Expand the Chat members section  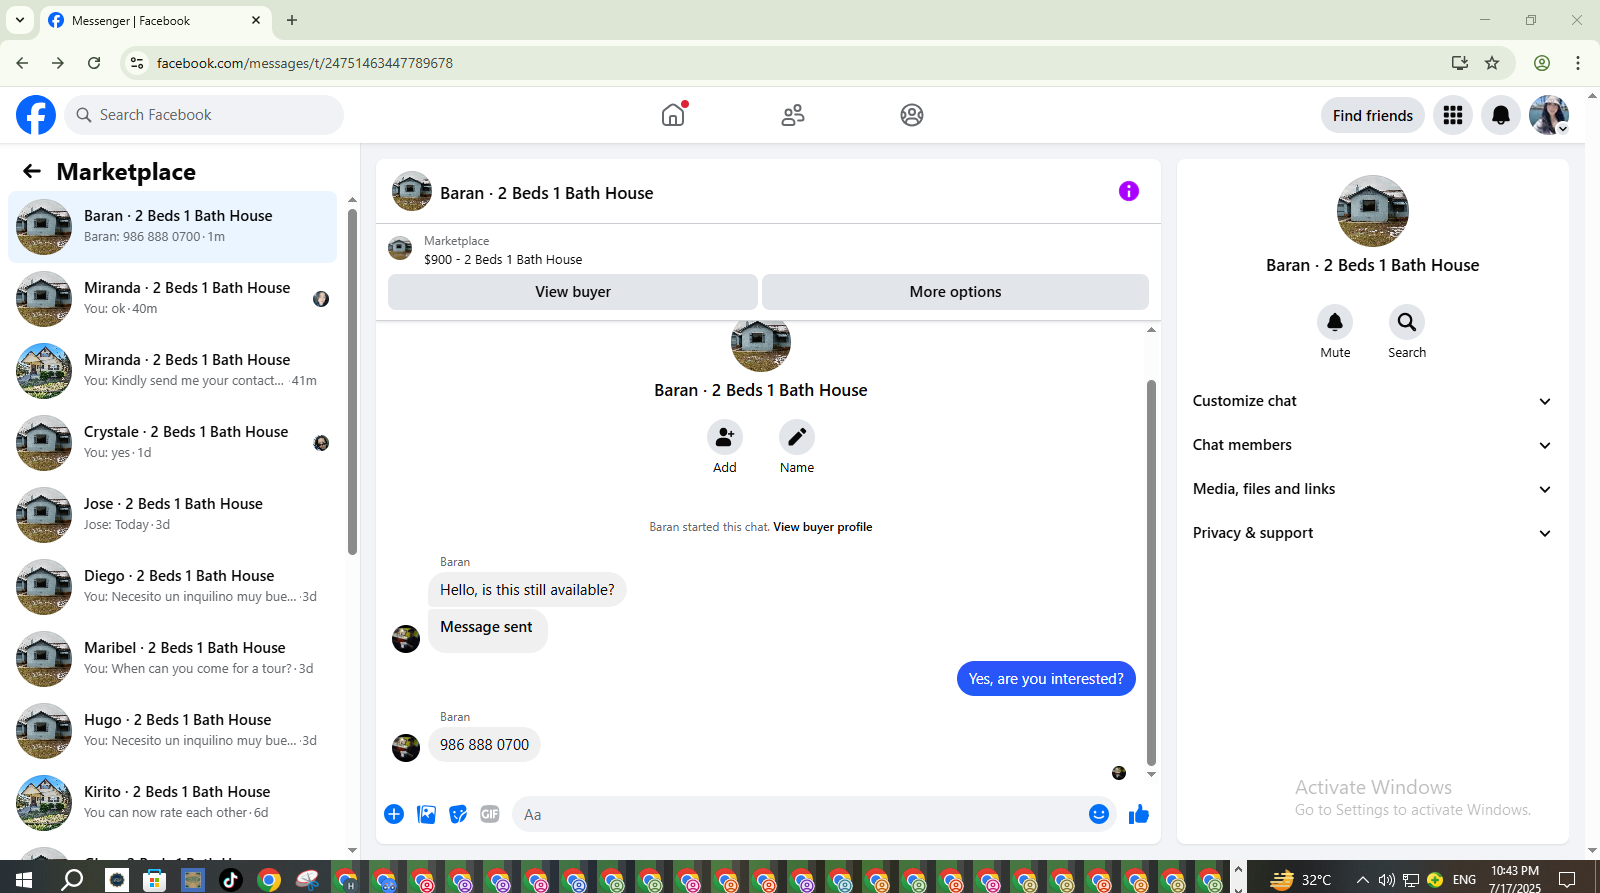point(1372,445)
